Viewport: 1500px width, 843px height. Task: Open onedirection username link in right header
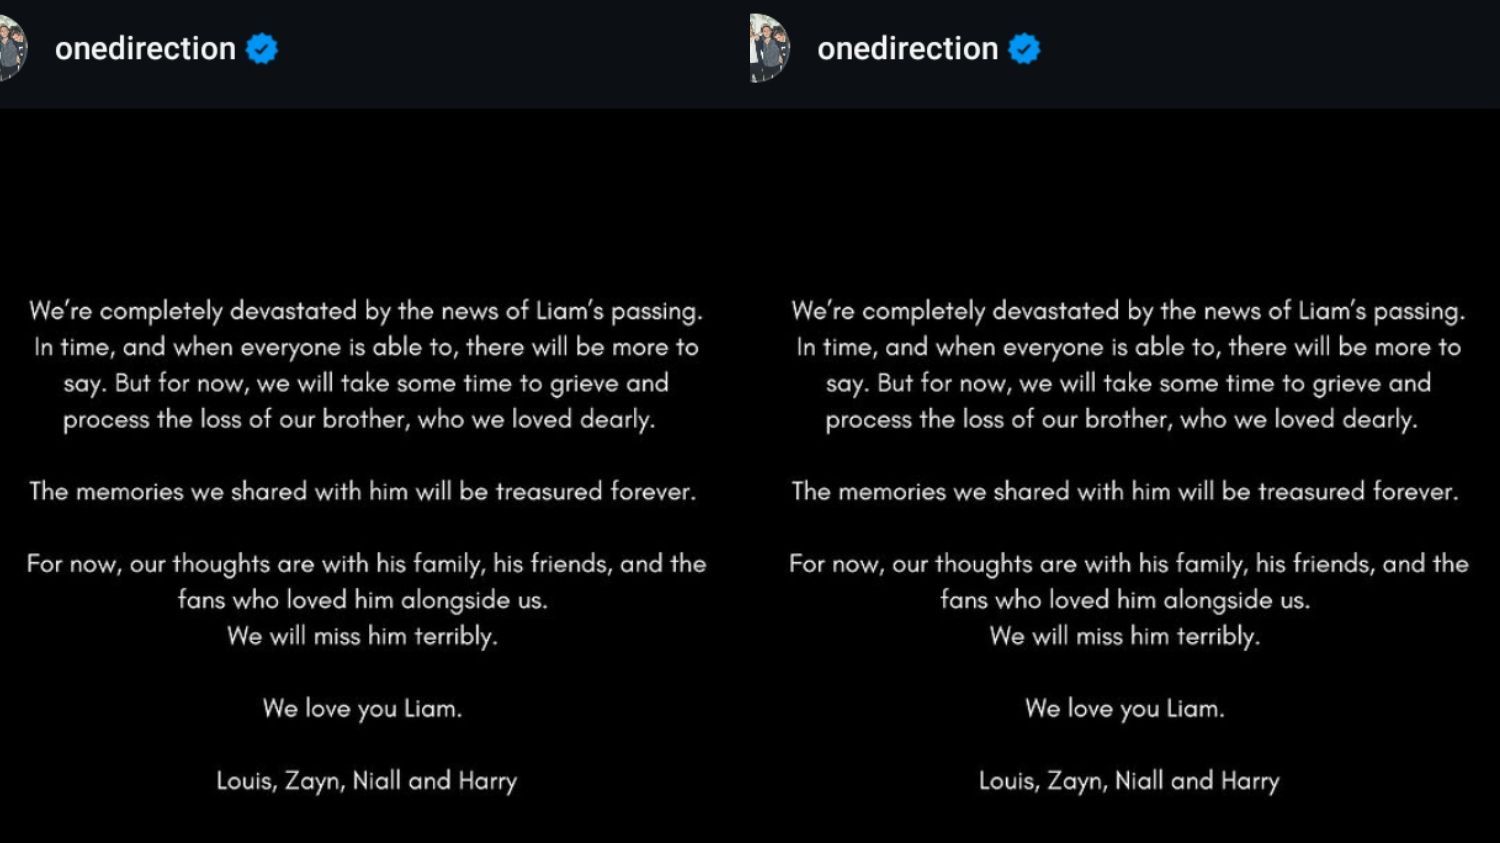tap(907, 48)
